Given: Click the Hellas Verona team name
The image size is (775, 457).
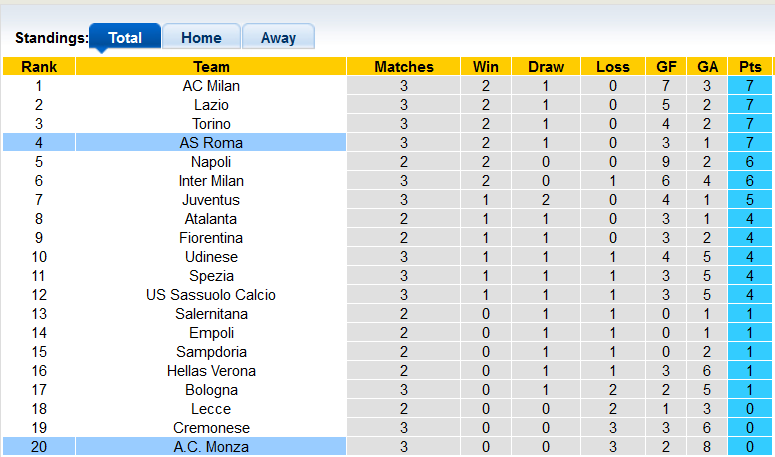Looking at the screenshot, I should click(x=211, y=371).
